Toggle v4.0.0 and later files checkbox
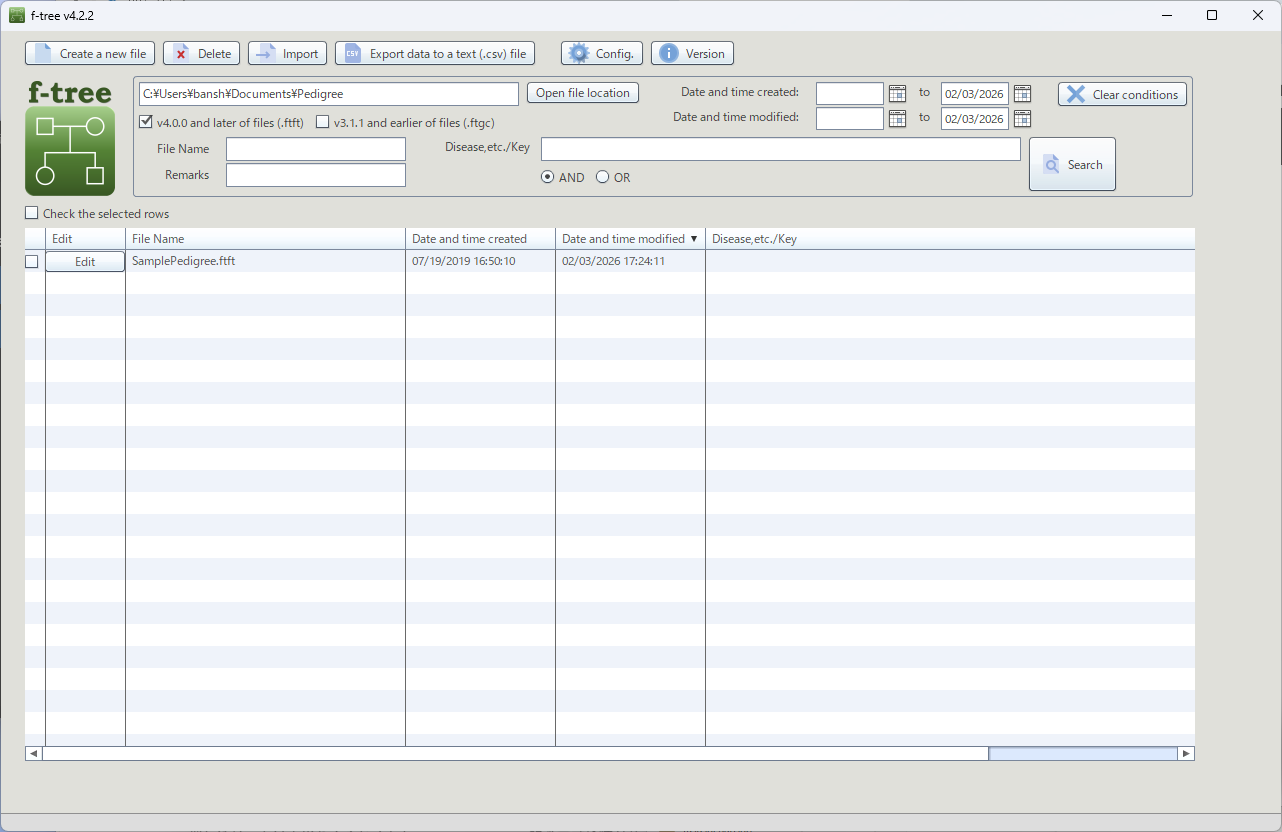1282x832 pixels. click(x=146, y=122)
